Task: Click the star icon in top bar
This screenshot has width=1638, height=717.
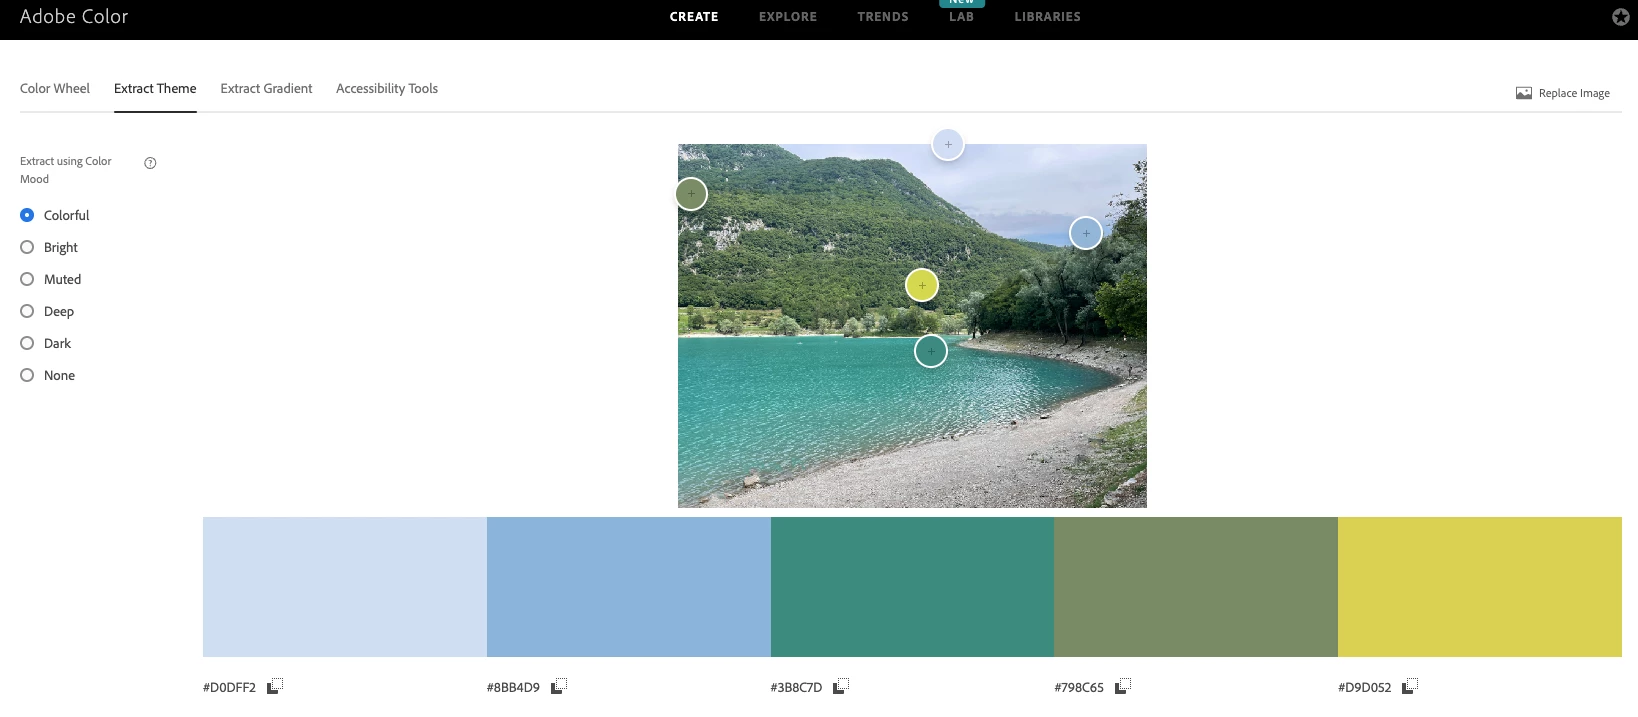Action: [1621, 17]
